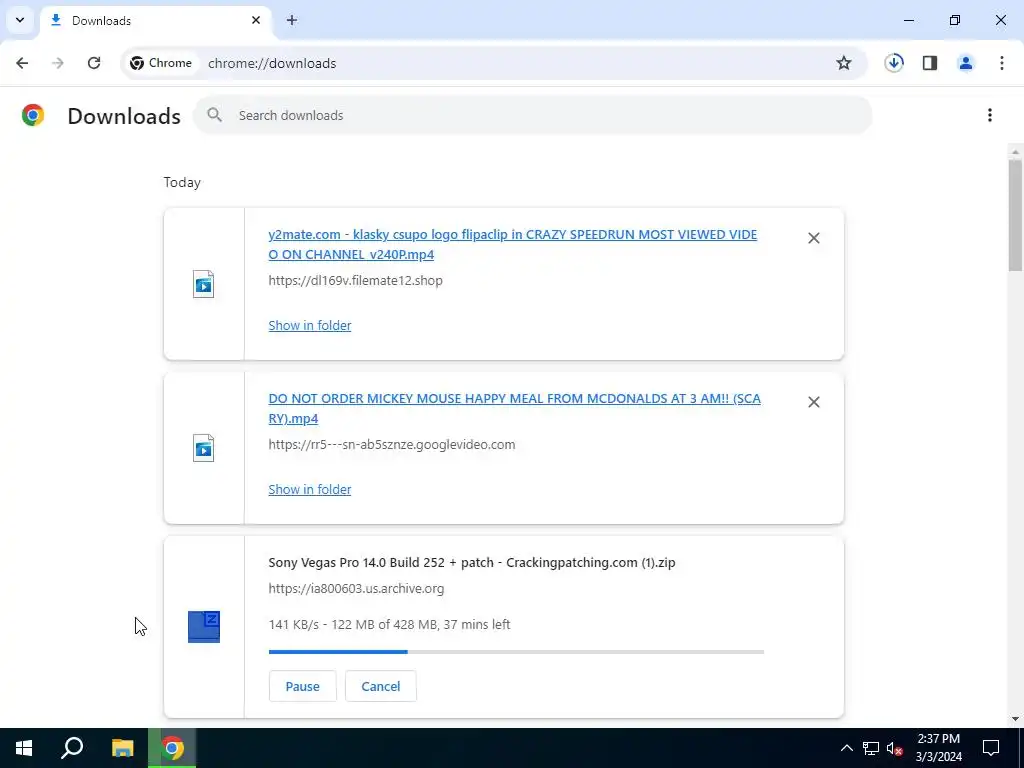This screenshot has width=1024, height=768.
Task: Click the scrollbar down arrow
Action: (x=1015, y=719)
